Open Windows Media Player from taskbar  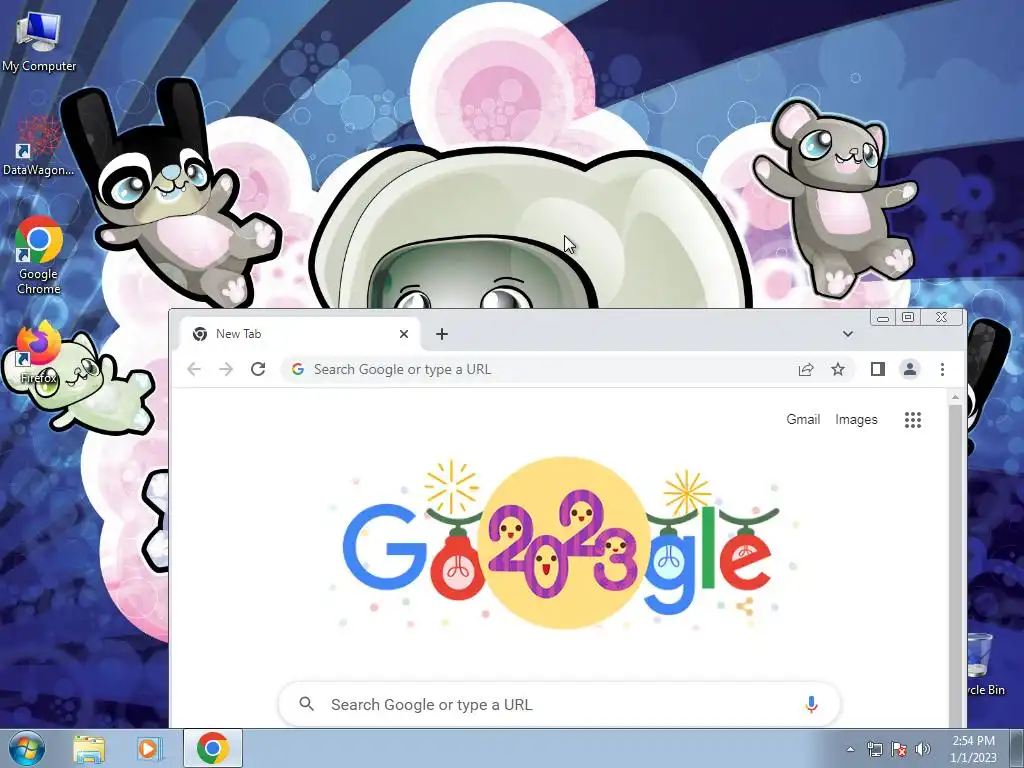pyautogui.click(x=148, y=748)
